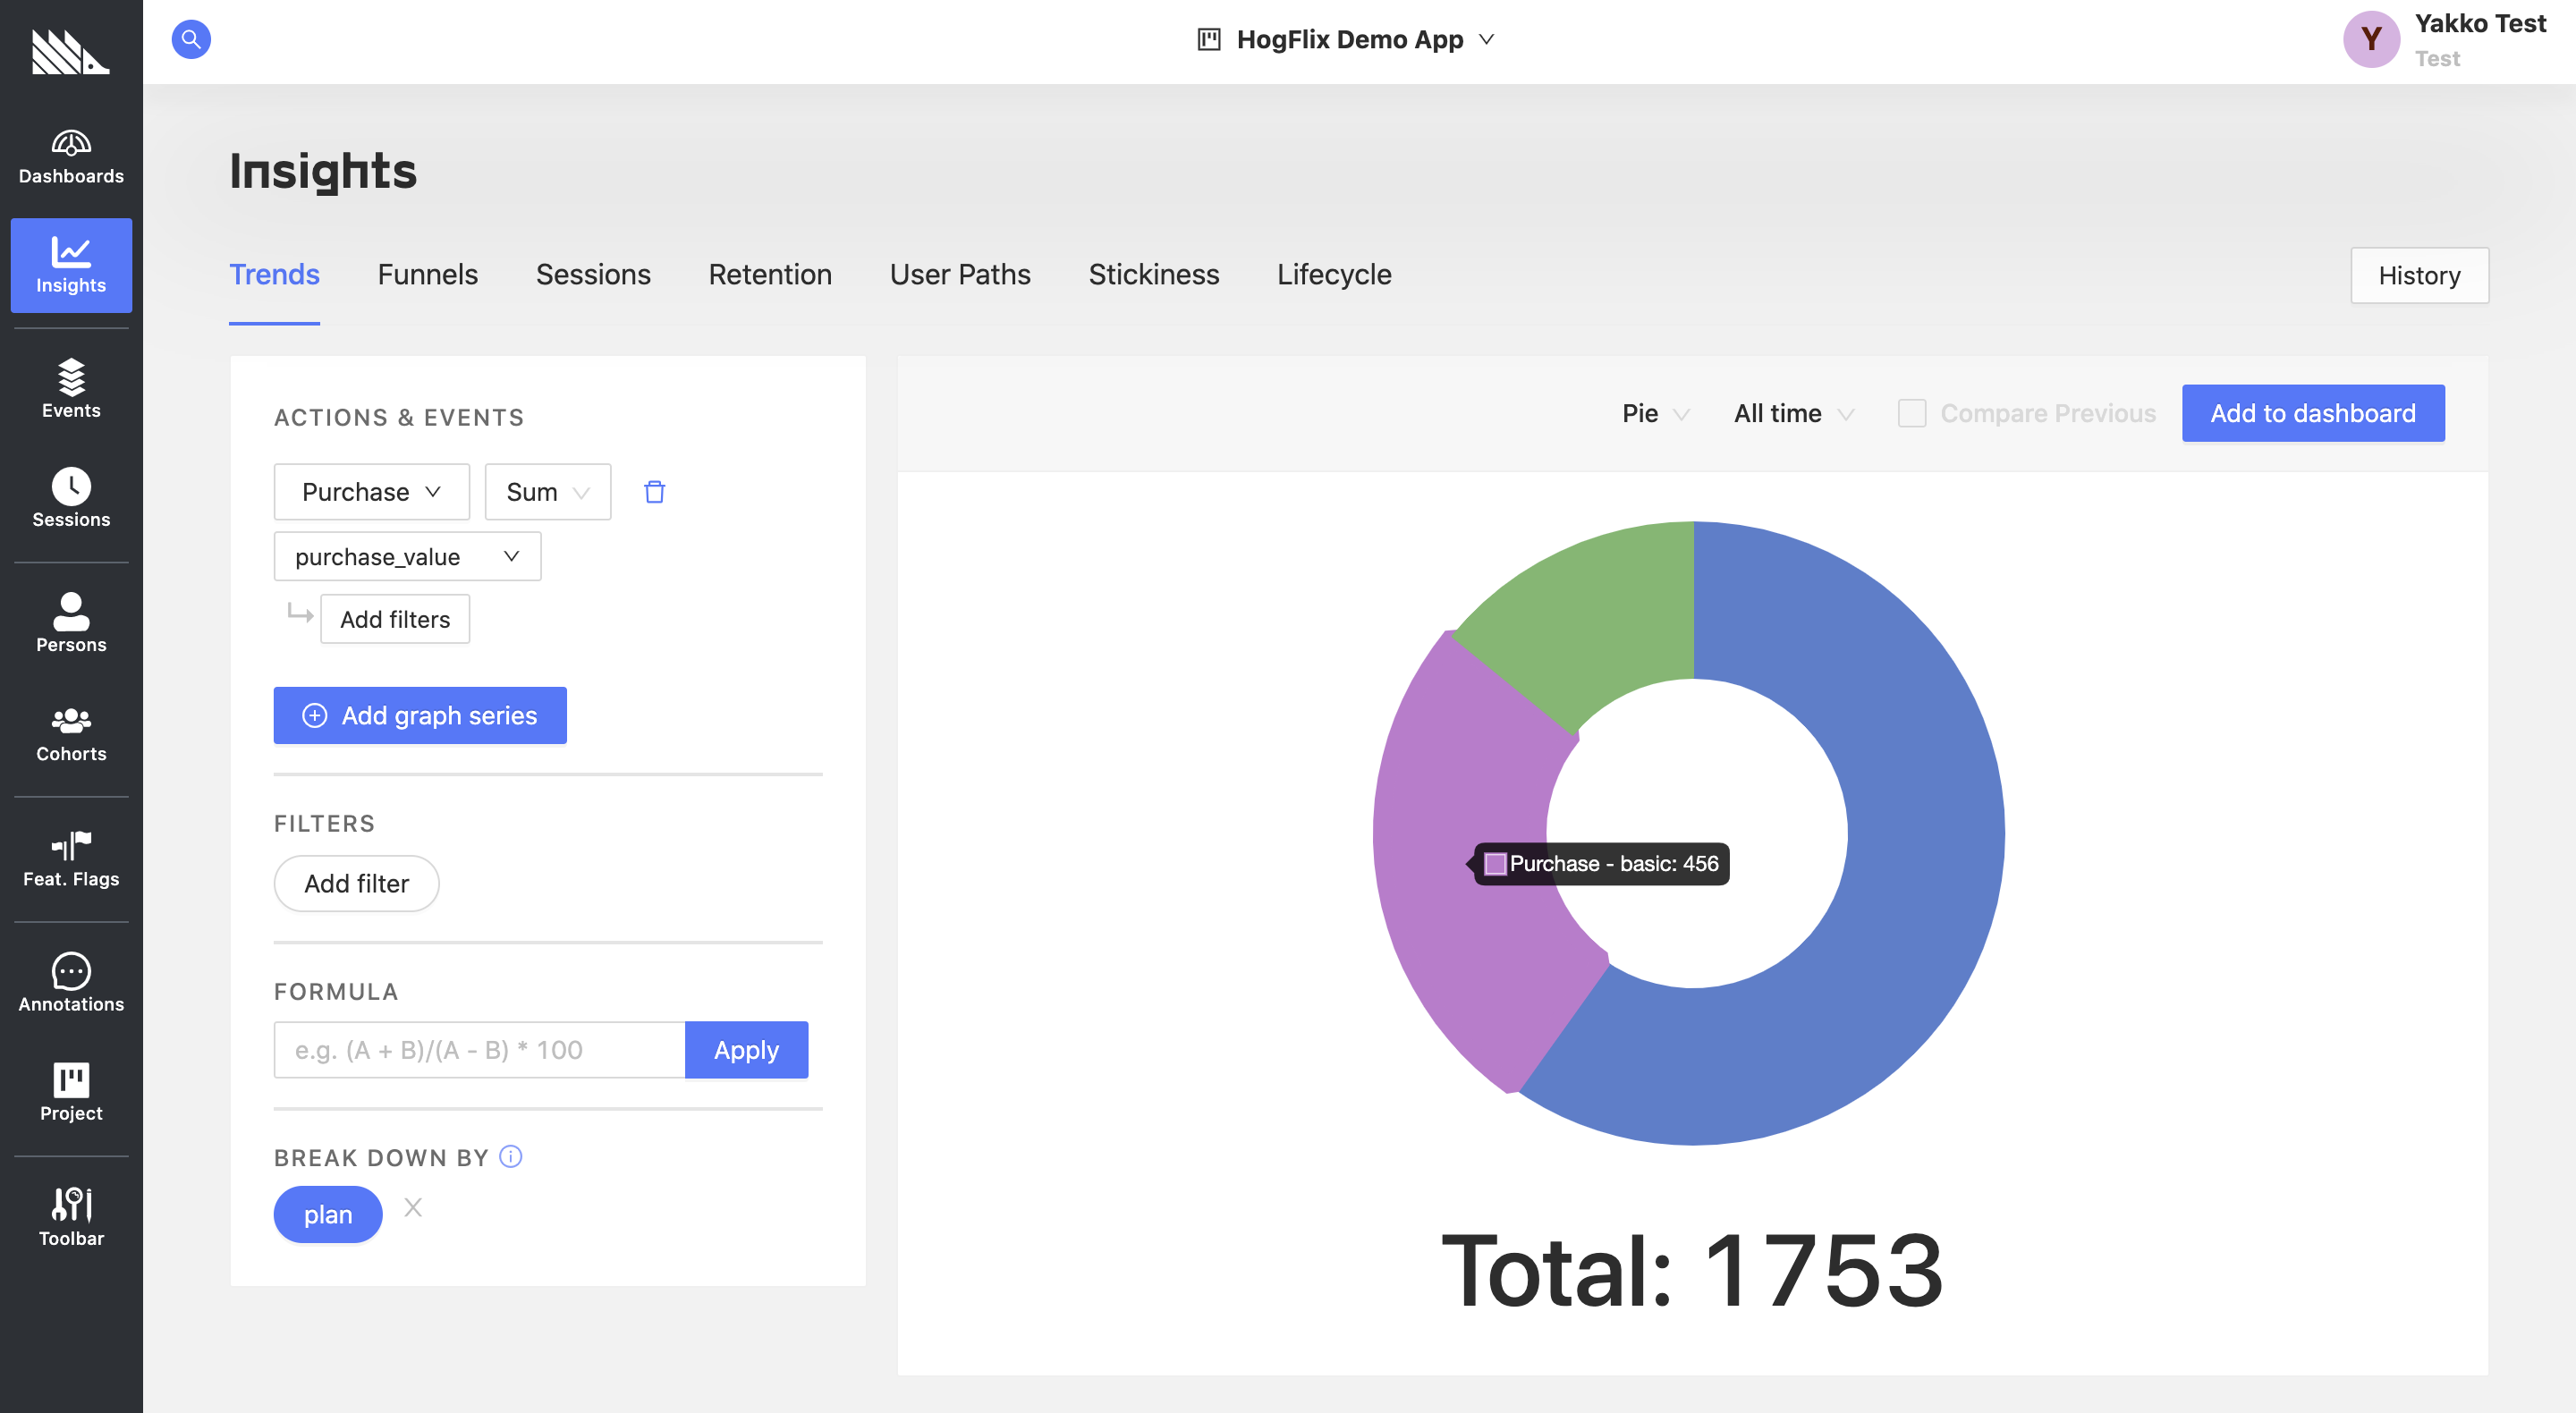Switch to the Funnels tab
Image resolution: width=2576 pixels, height=1413 pixels.
pos(427,274)
